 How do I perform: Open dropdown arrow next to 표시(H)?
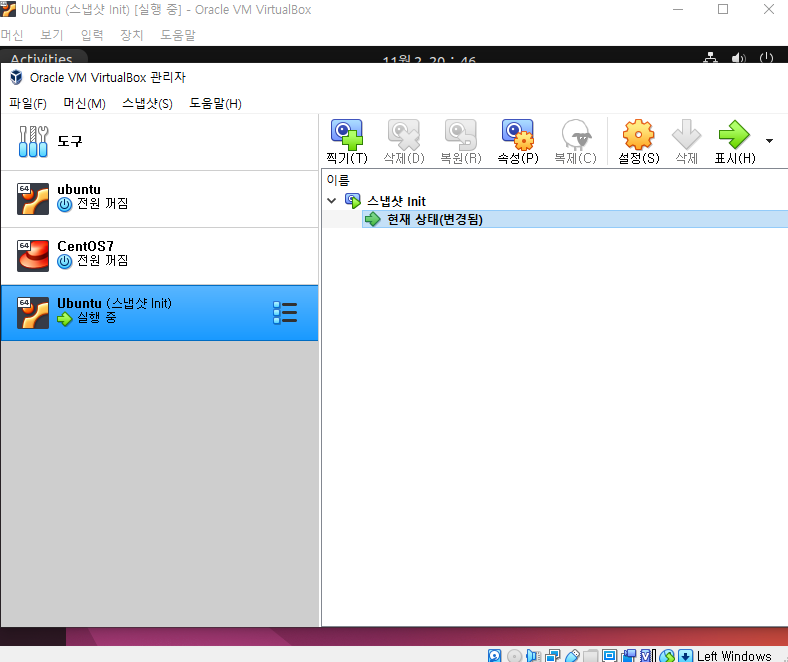click(x=769, y=141)
